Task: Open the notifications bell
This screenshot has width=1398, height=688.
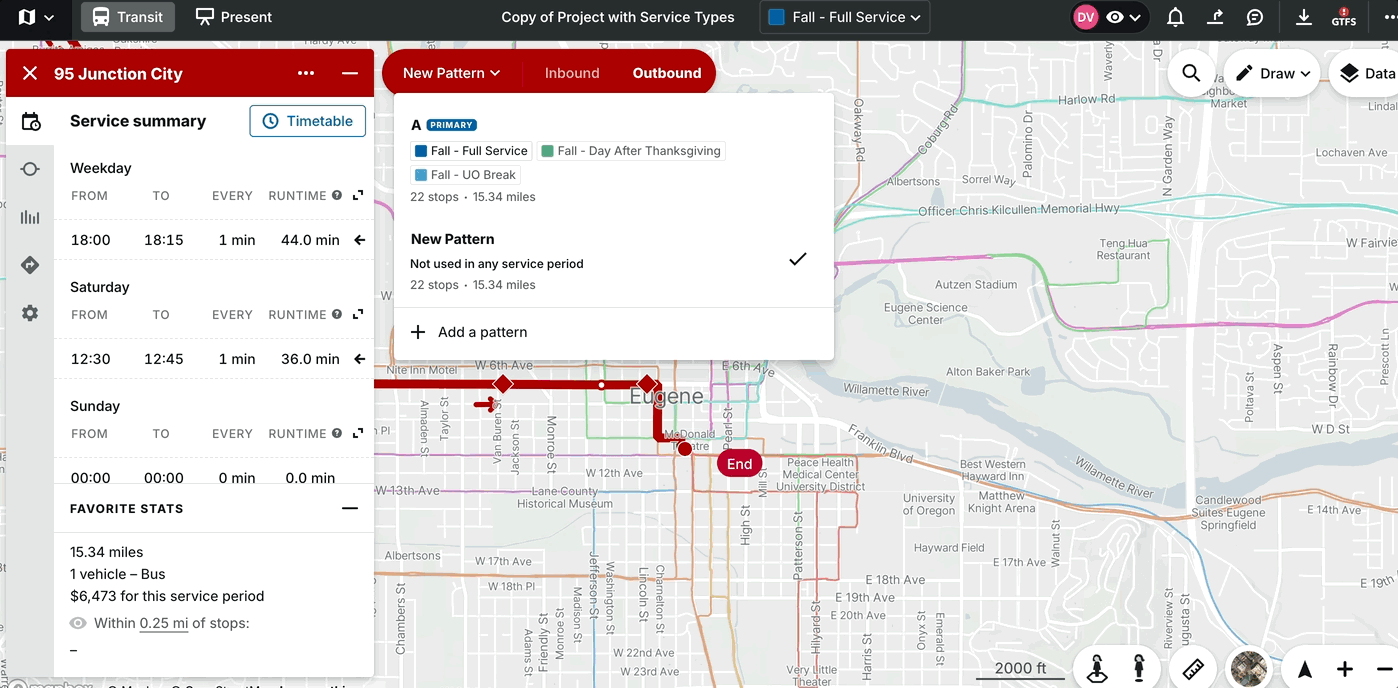Action: [x=1176, y=17]
